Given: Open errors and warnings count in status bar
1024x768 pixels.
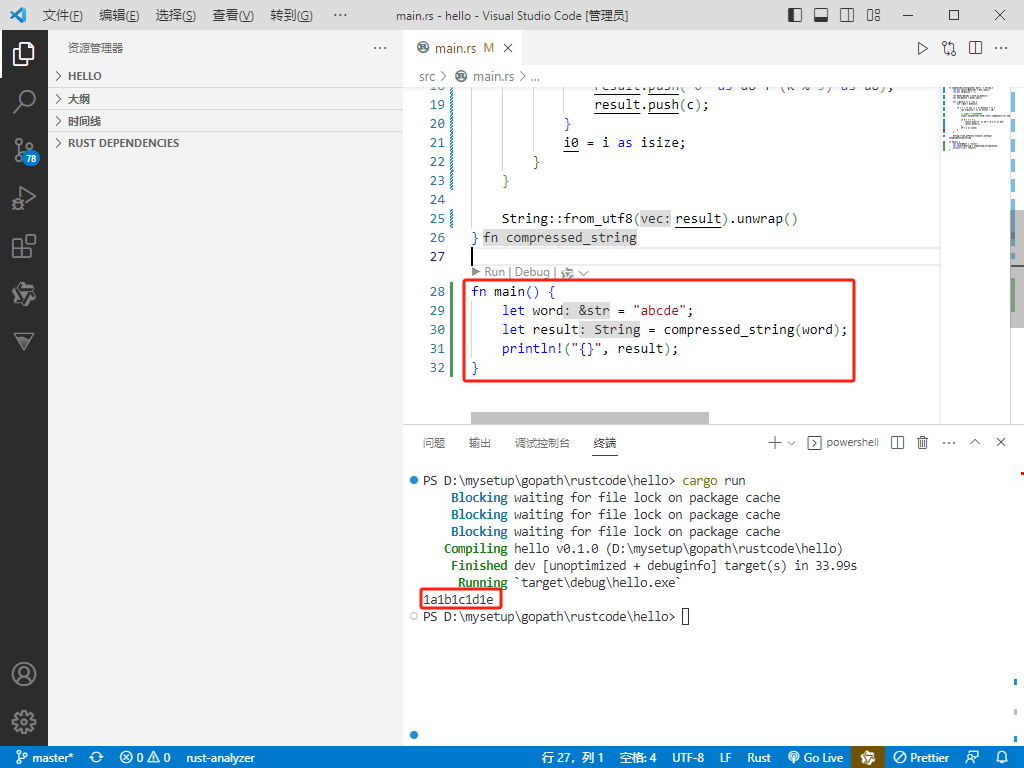Looking at the screenshot, I should coord(145,758).
